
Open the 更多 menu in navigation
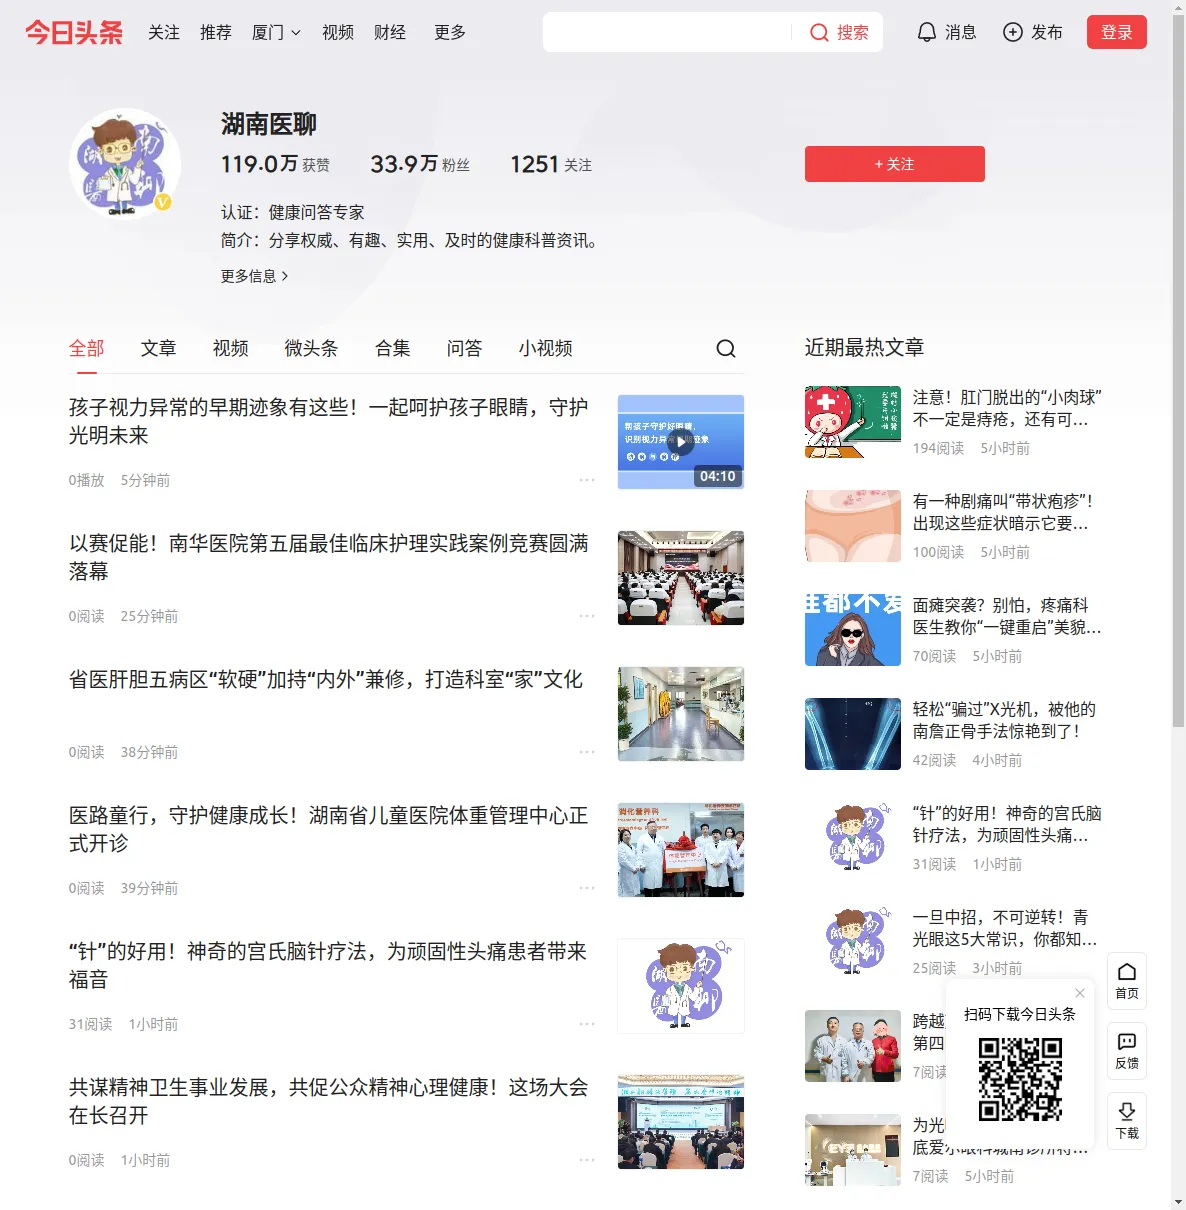click(x=449, y=32)
